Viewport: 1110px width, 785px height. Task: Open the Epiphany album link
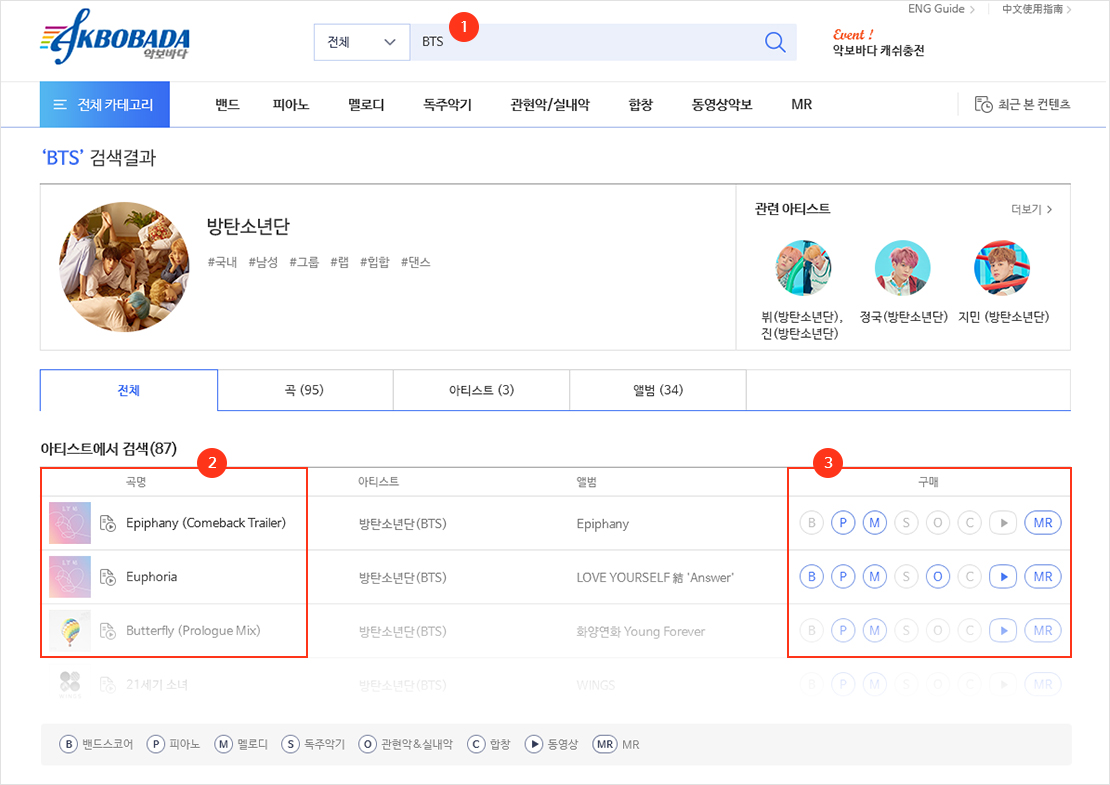click(x=602, y=524)
